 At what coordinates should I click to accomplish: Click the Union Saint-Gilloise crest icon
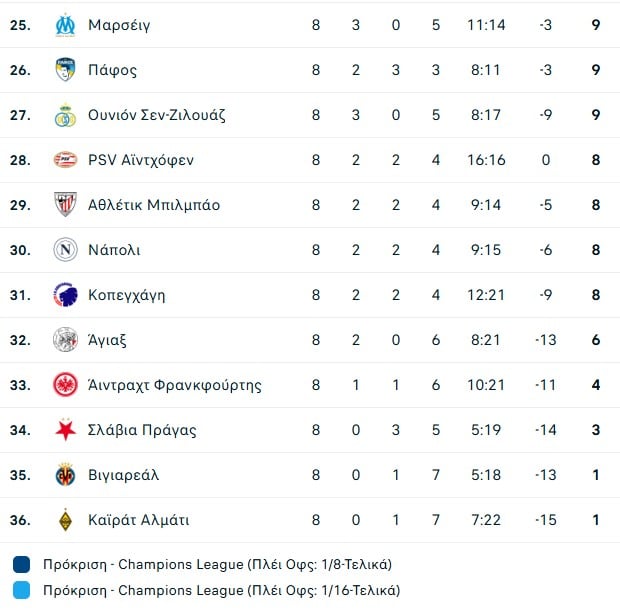pos(65,115)
